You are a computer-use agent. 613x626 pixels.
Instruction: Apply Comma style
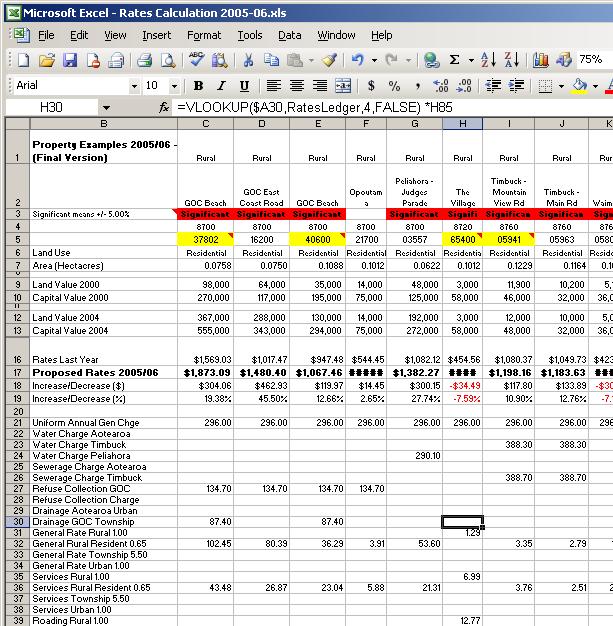[x=418, y=85]
